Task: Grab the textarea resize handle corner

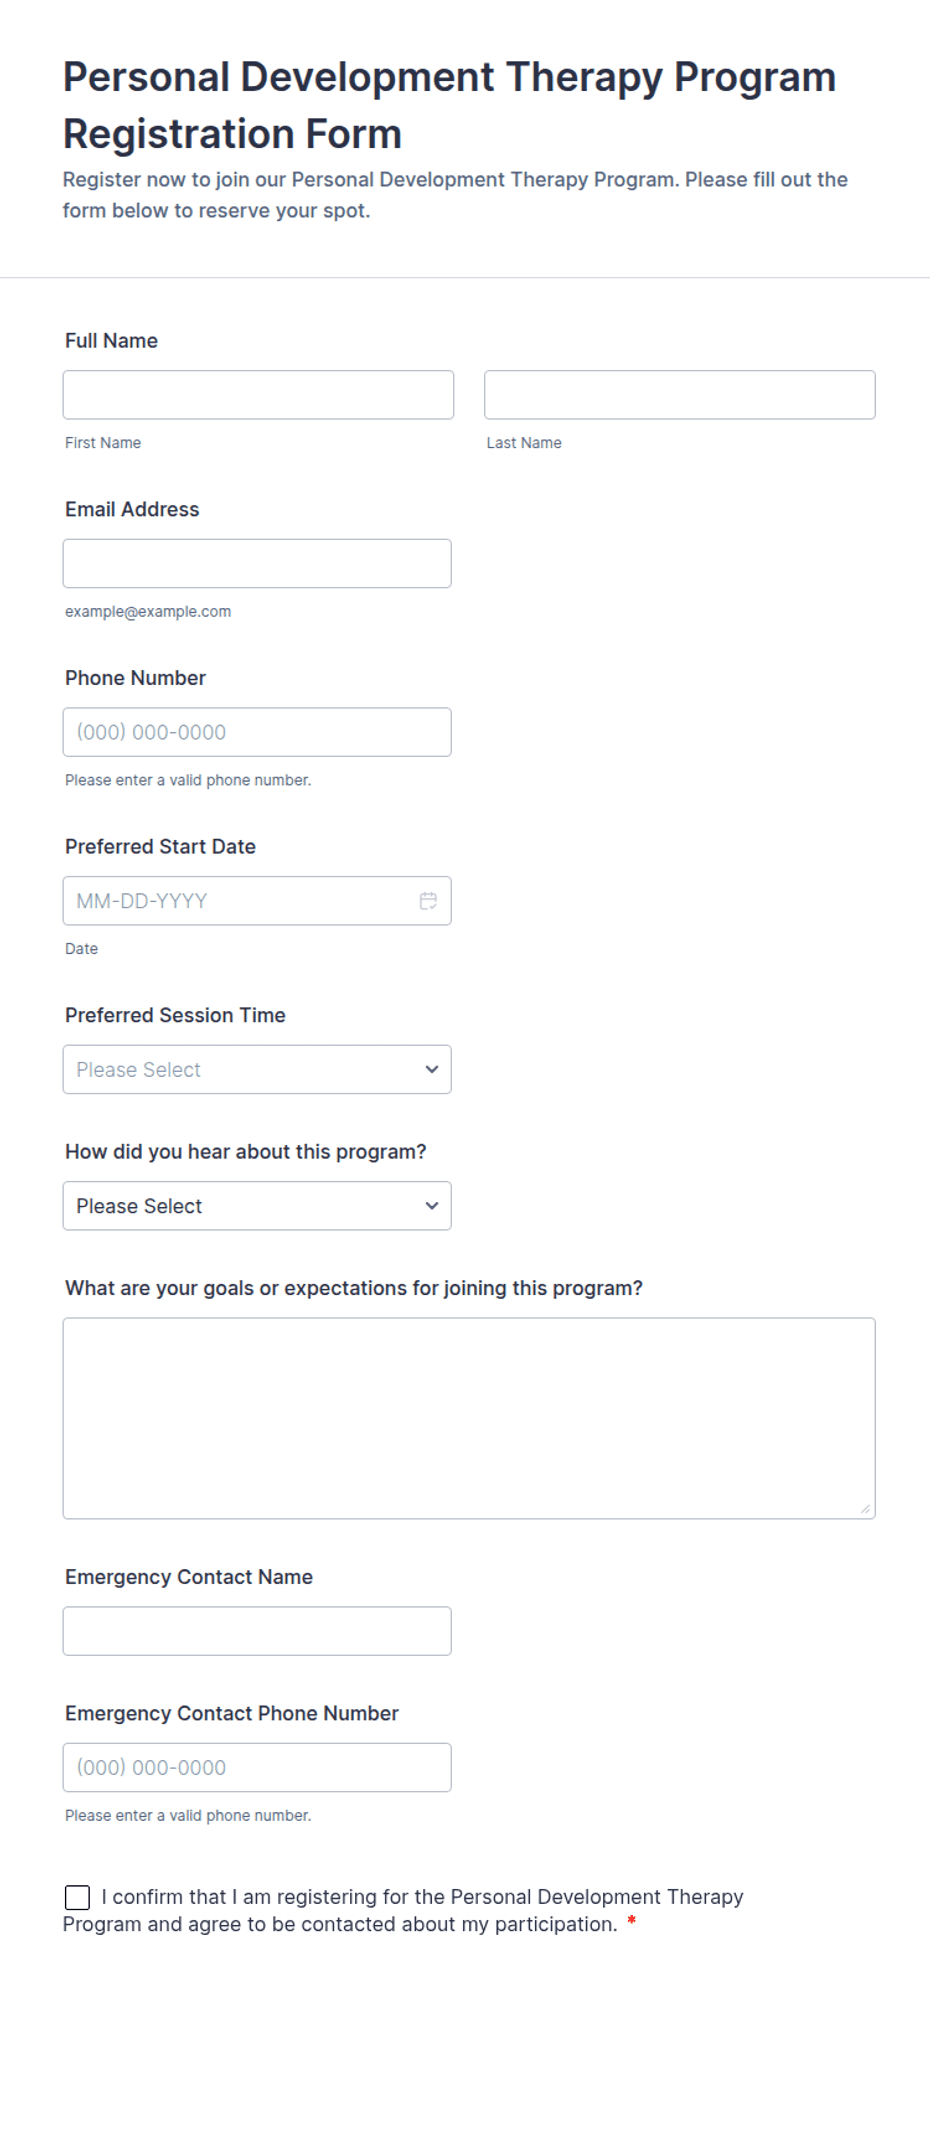Action: 866,1509
